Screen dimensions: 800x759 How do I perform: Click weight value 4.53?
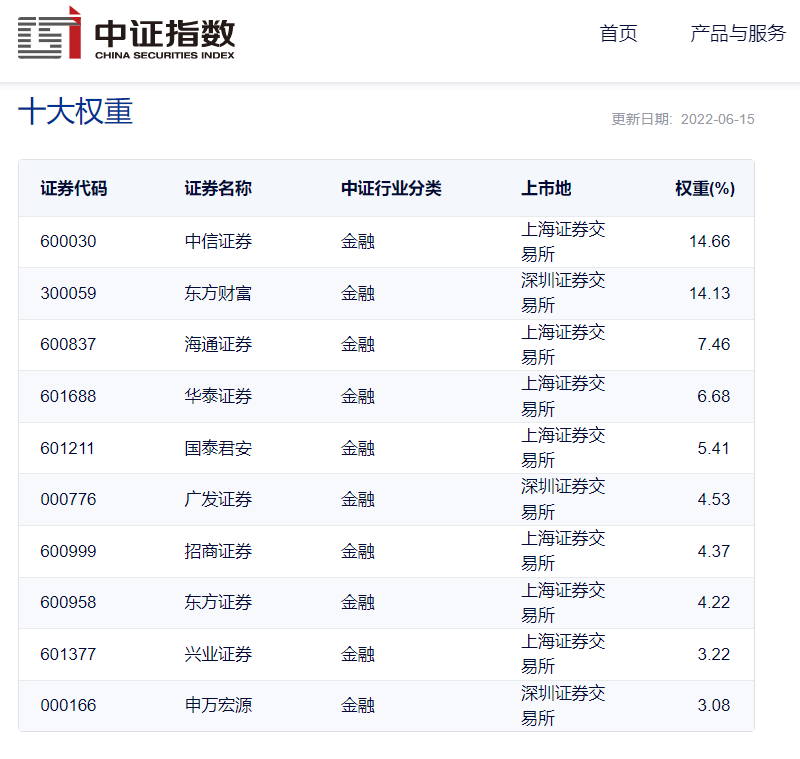coord(714,499)
